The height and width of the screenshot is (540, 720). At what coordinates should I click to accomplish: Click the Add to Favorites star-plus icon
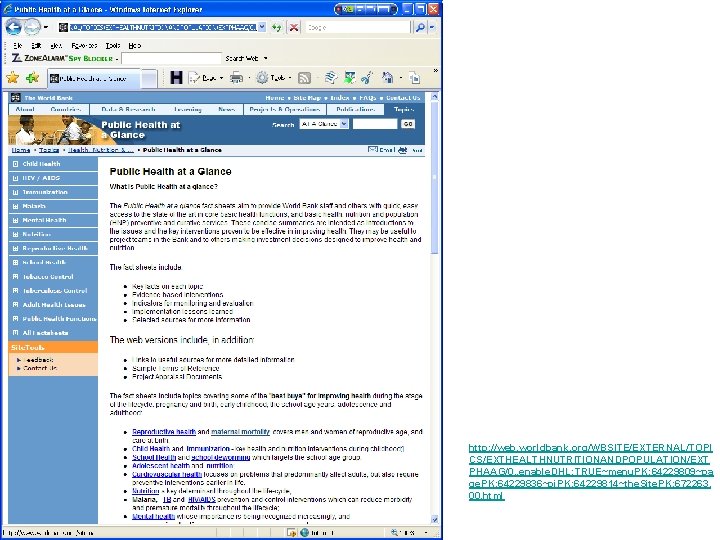32,78
